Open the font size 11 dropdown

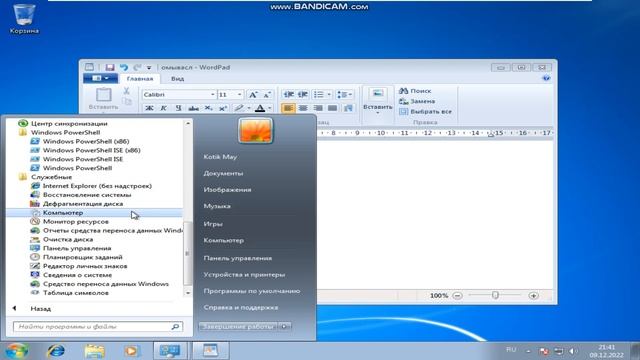tap(240, 95)
